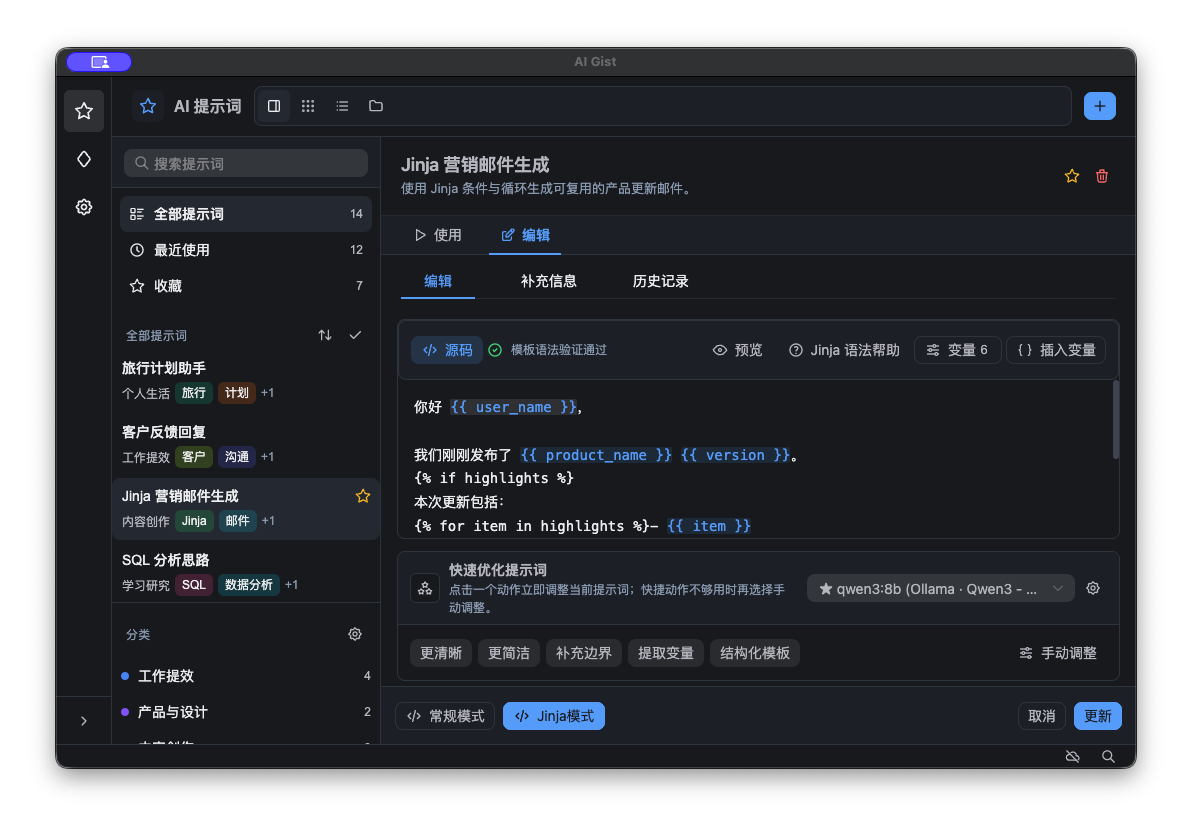Switch to folder view
This screenshot has height=832, width=1192.
pyautogui.click(x=376, y=106)
